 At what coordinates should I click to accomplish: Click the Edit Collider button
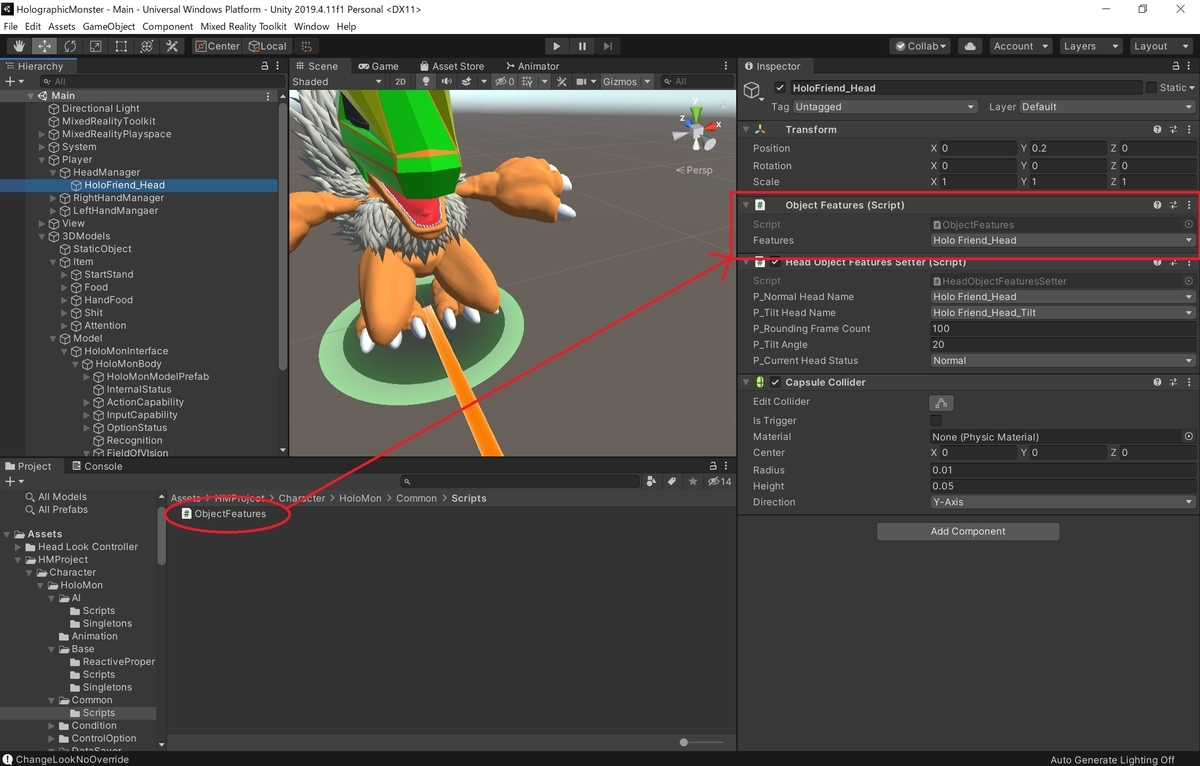tap(941, 403)
